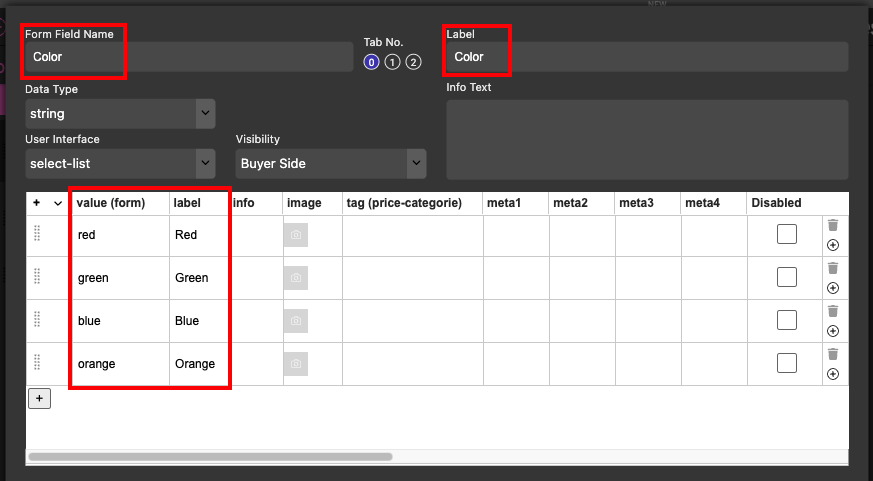Screen dimensions: 873x481
Task: Select Tab No. 1
Action: tap(393, 62)
